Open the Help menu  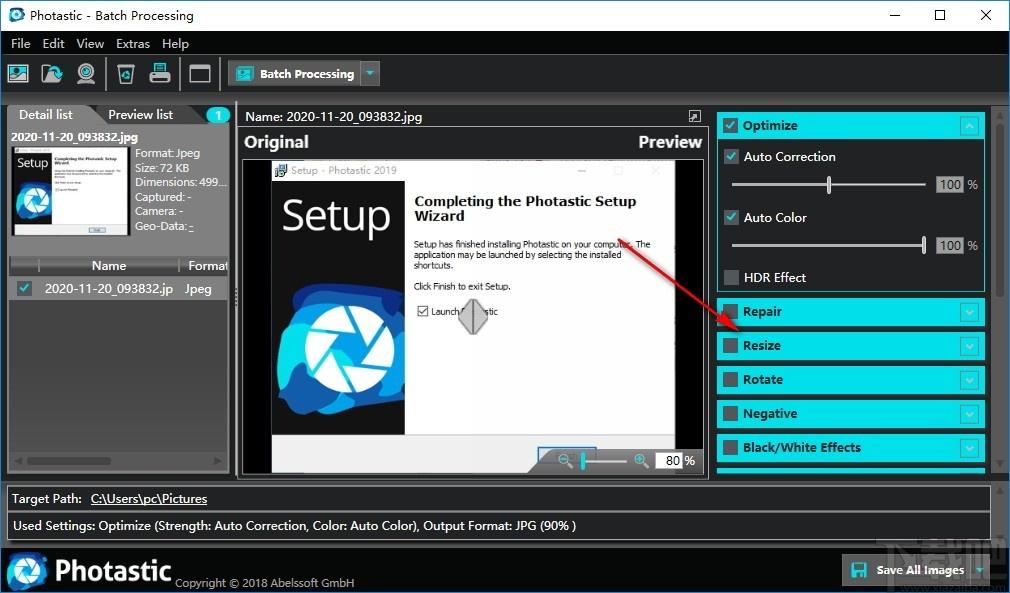[175, 44]
